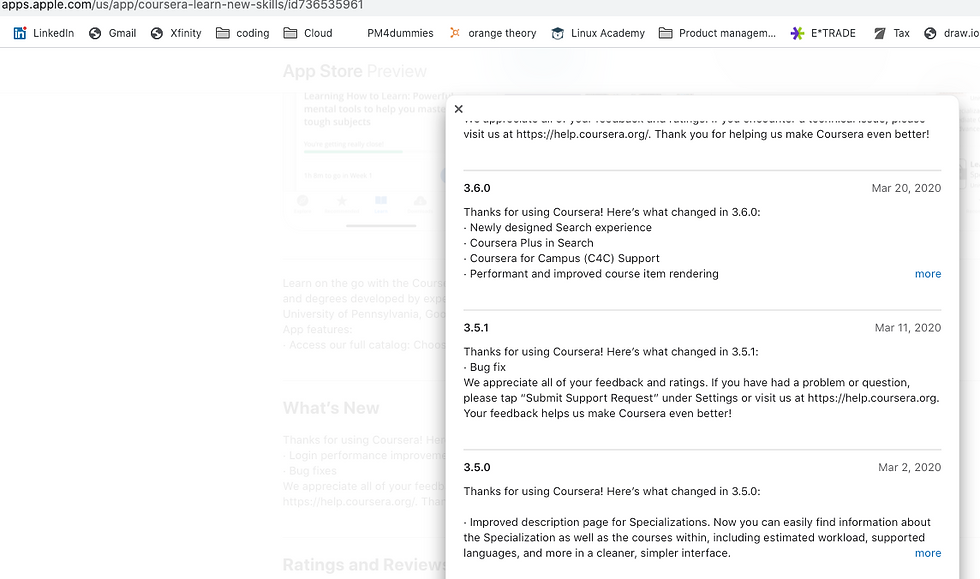The width and height of the screenshot is (980, 579).
Task: Click 'App Store Preview' header behind dialog
Action: point(354,71)
